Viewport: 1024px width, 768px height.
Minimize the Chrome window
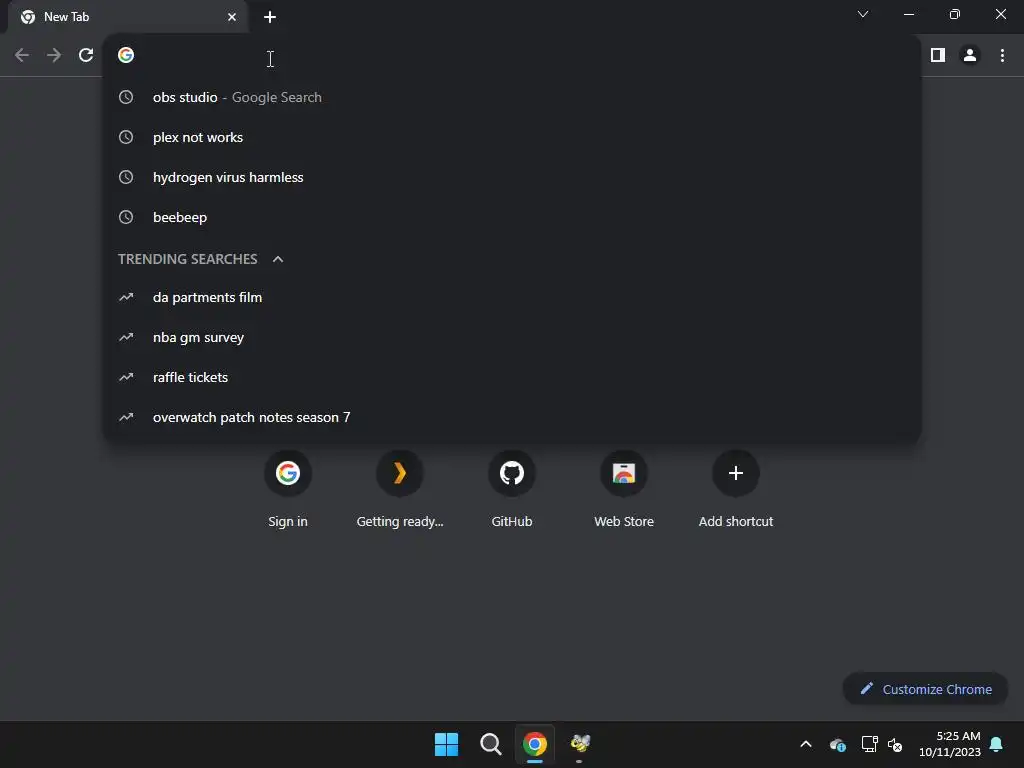coord(909,14)
